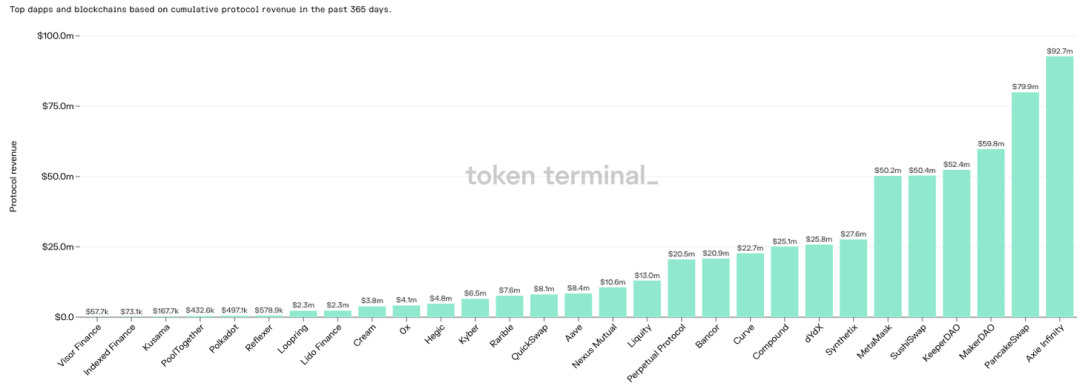
Task: Select the PancakeSwap revenue bar
Action: (1025, 204)
